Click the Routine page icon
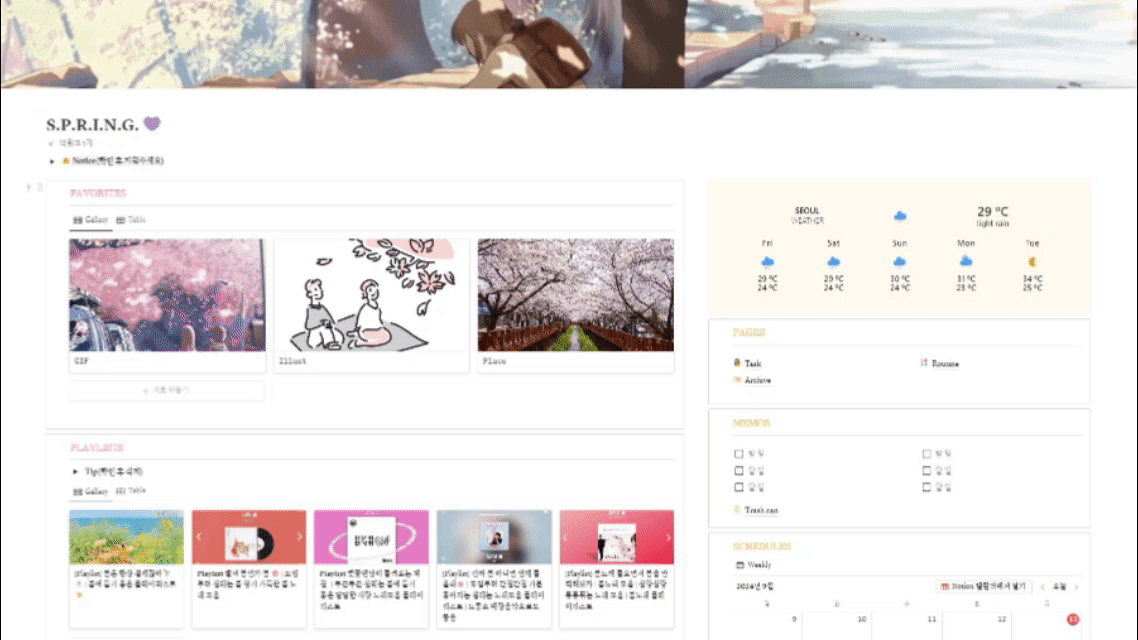The width and height of the screenshot is (1138, 640). click(924, 363)
